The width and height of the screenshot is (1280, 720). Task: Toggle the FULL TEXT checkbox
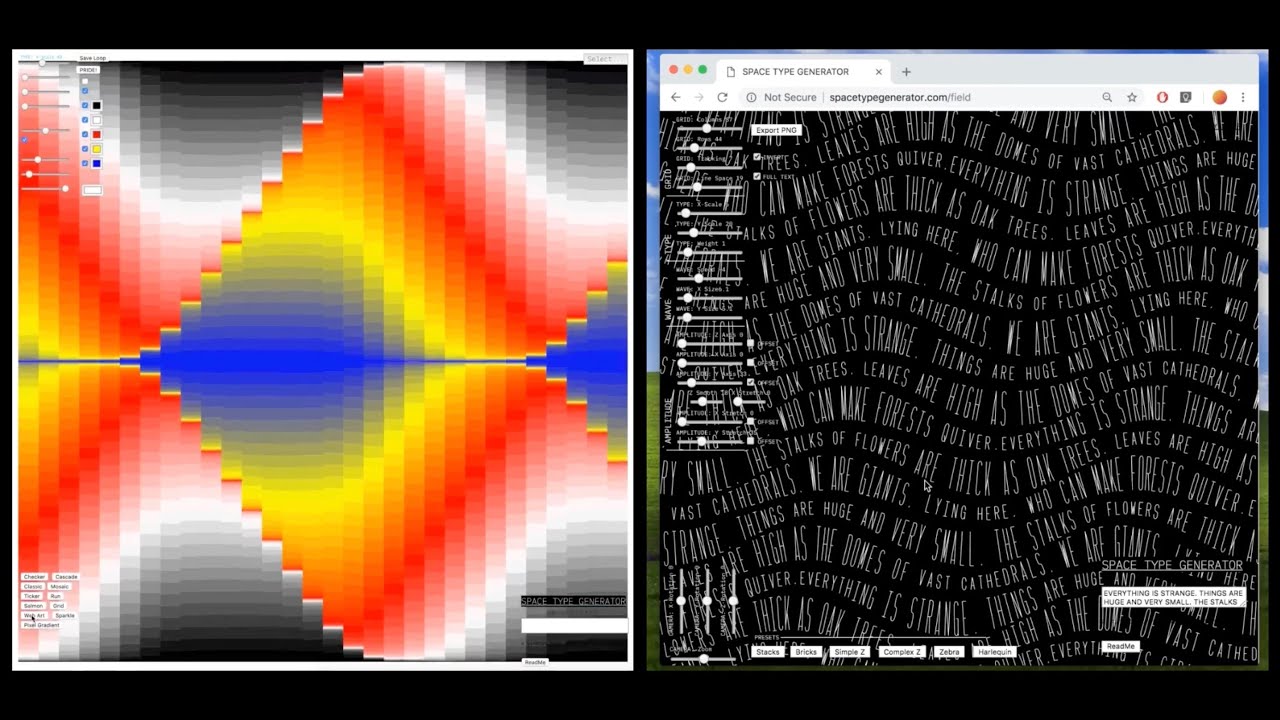(x=757, y=176)
